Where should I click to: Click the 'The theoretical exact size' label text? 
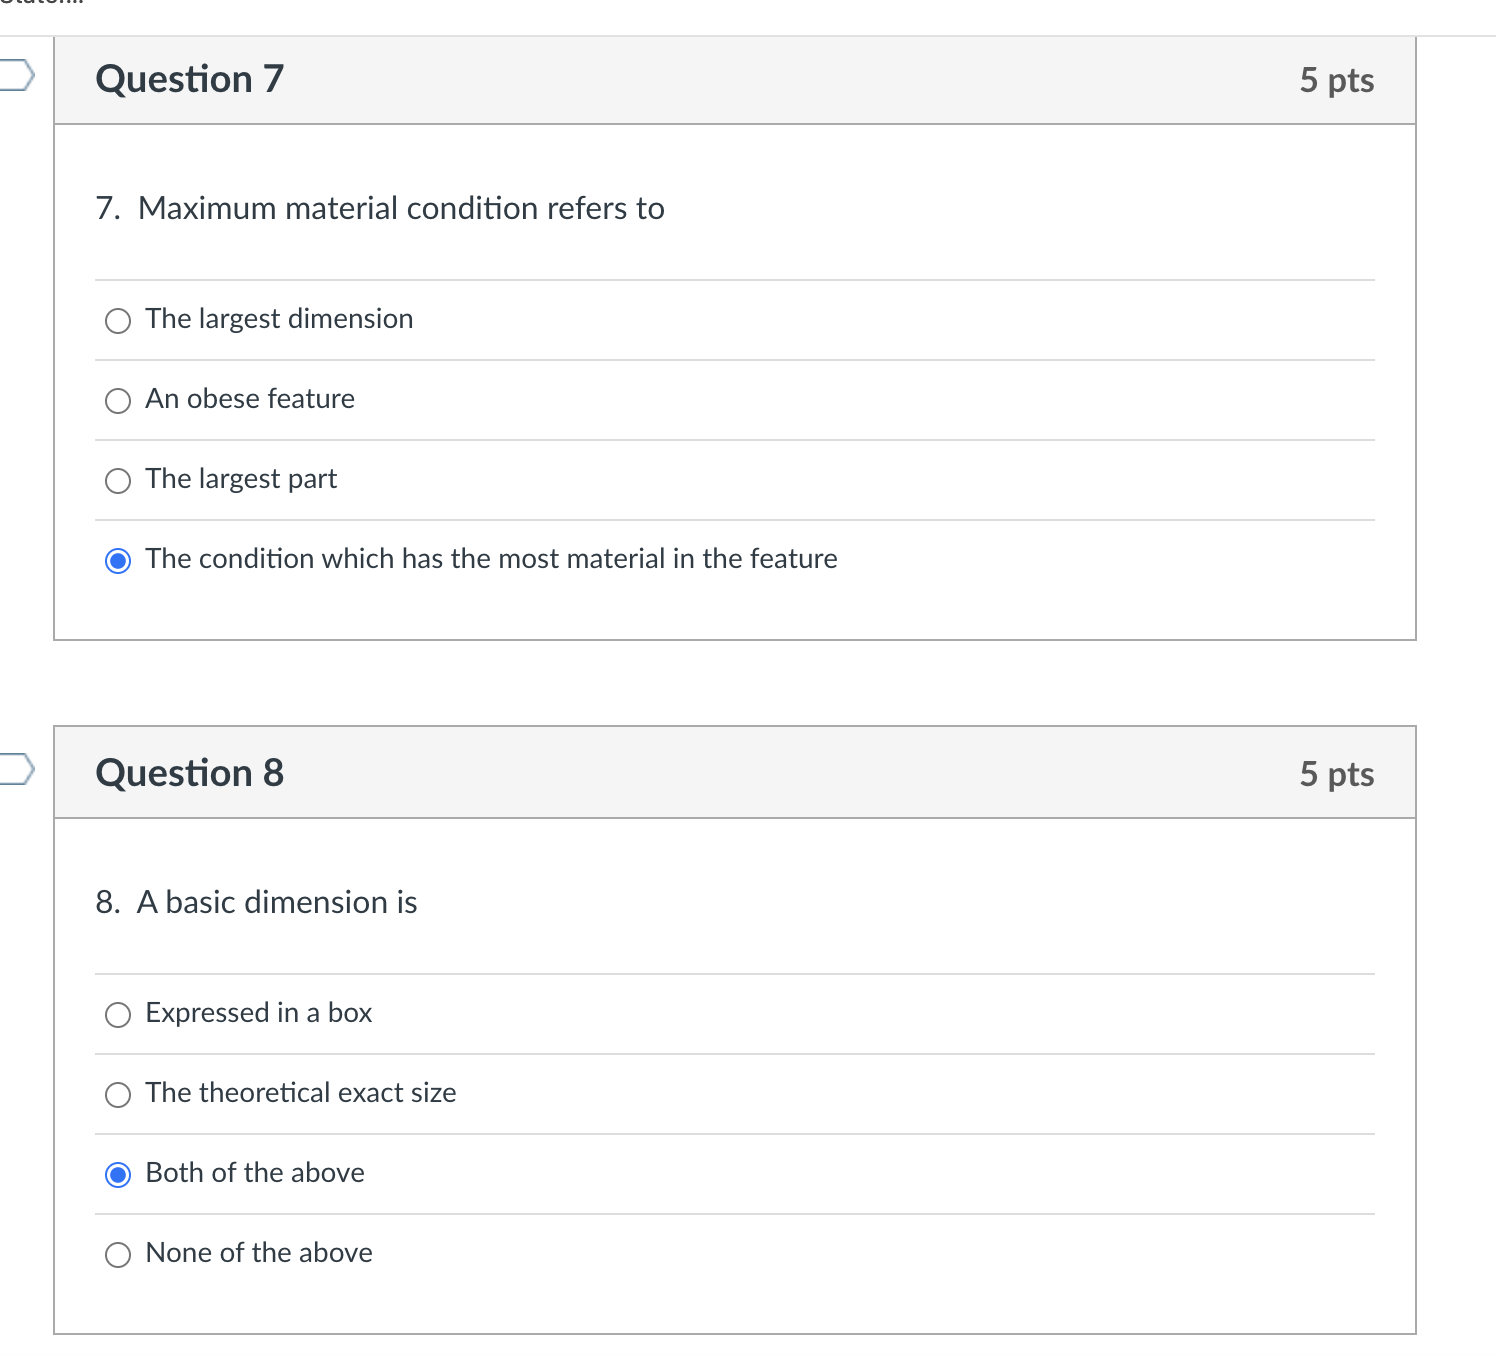301,1093
